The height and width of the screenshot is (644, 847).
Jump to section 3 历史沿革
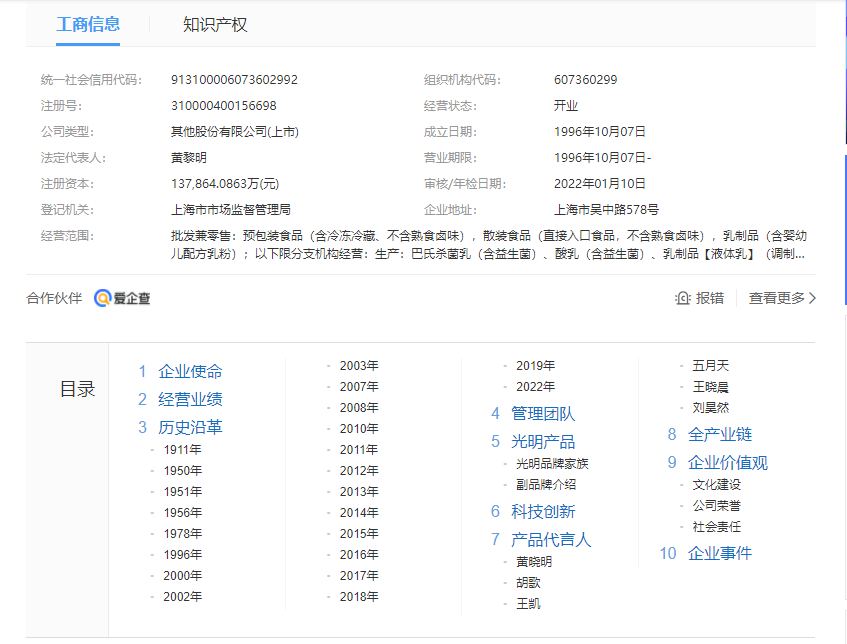click(190, 427)
